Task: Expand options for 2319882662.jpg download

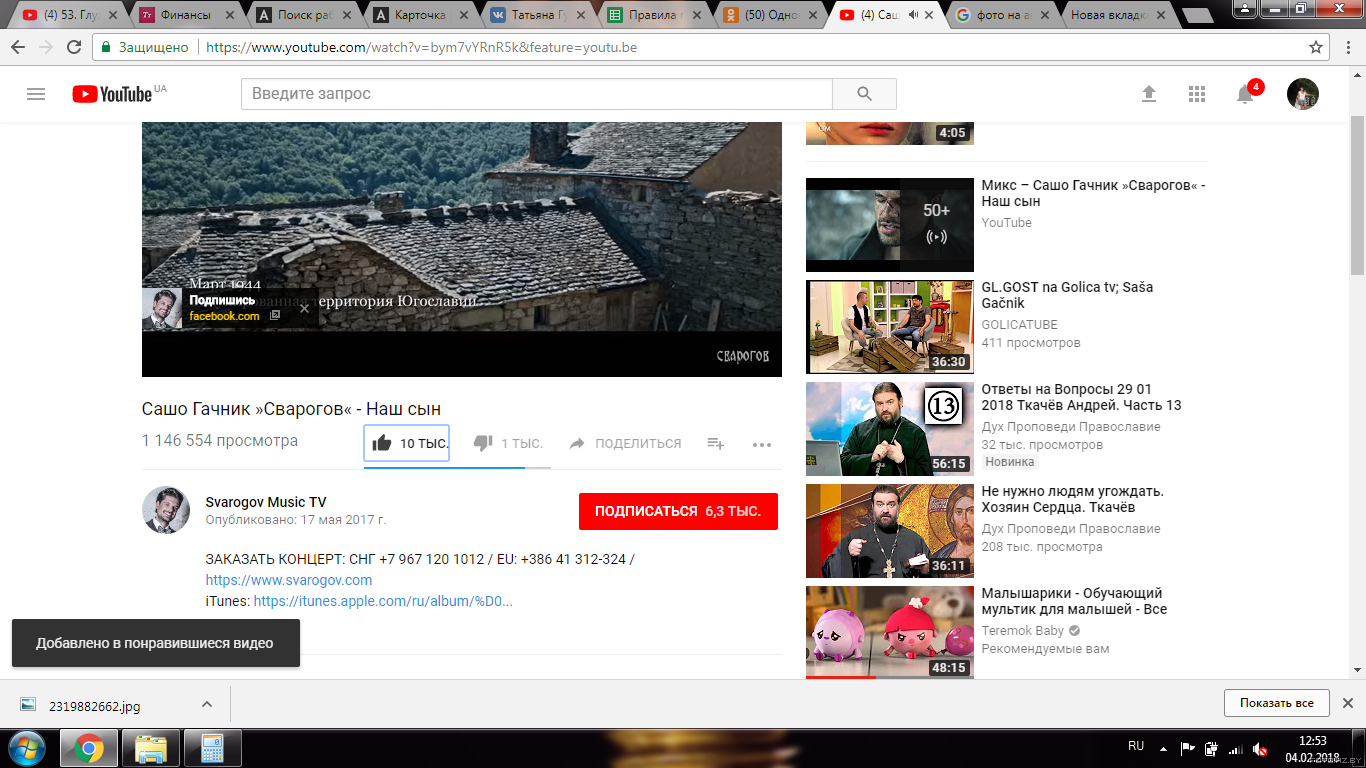Action: point(207,704)
